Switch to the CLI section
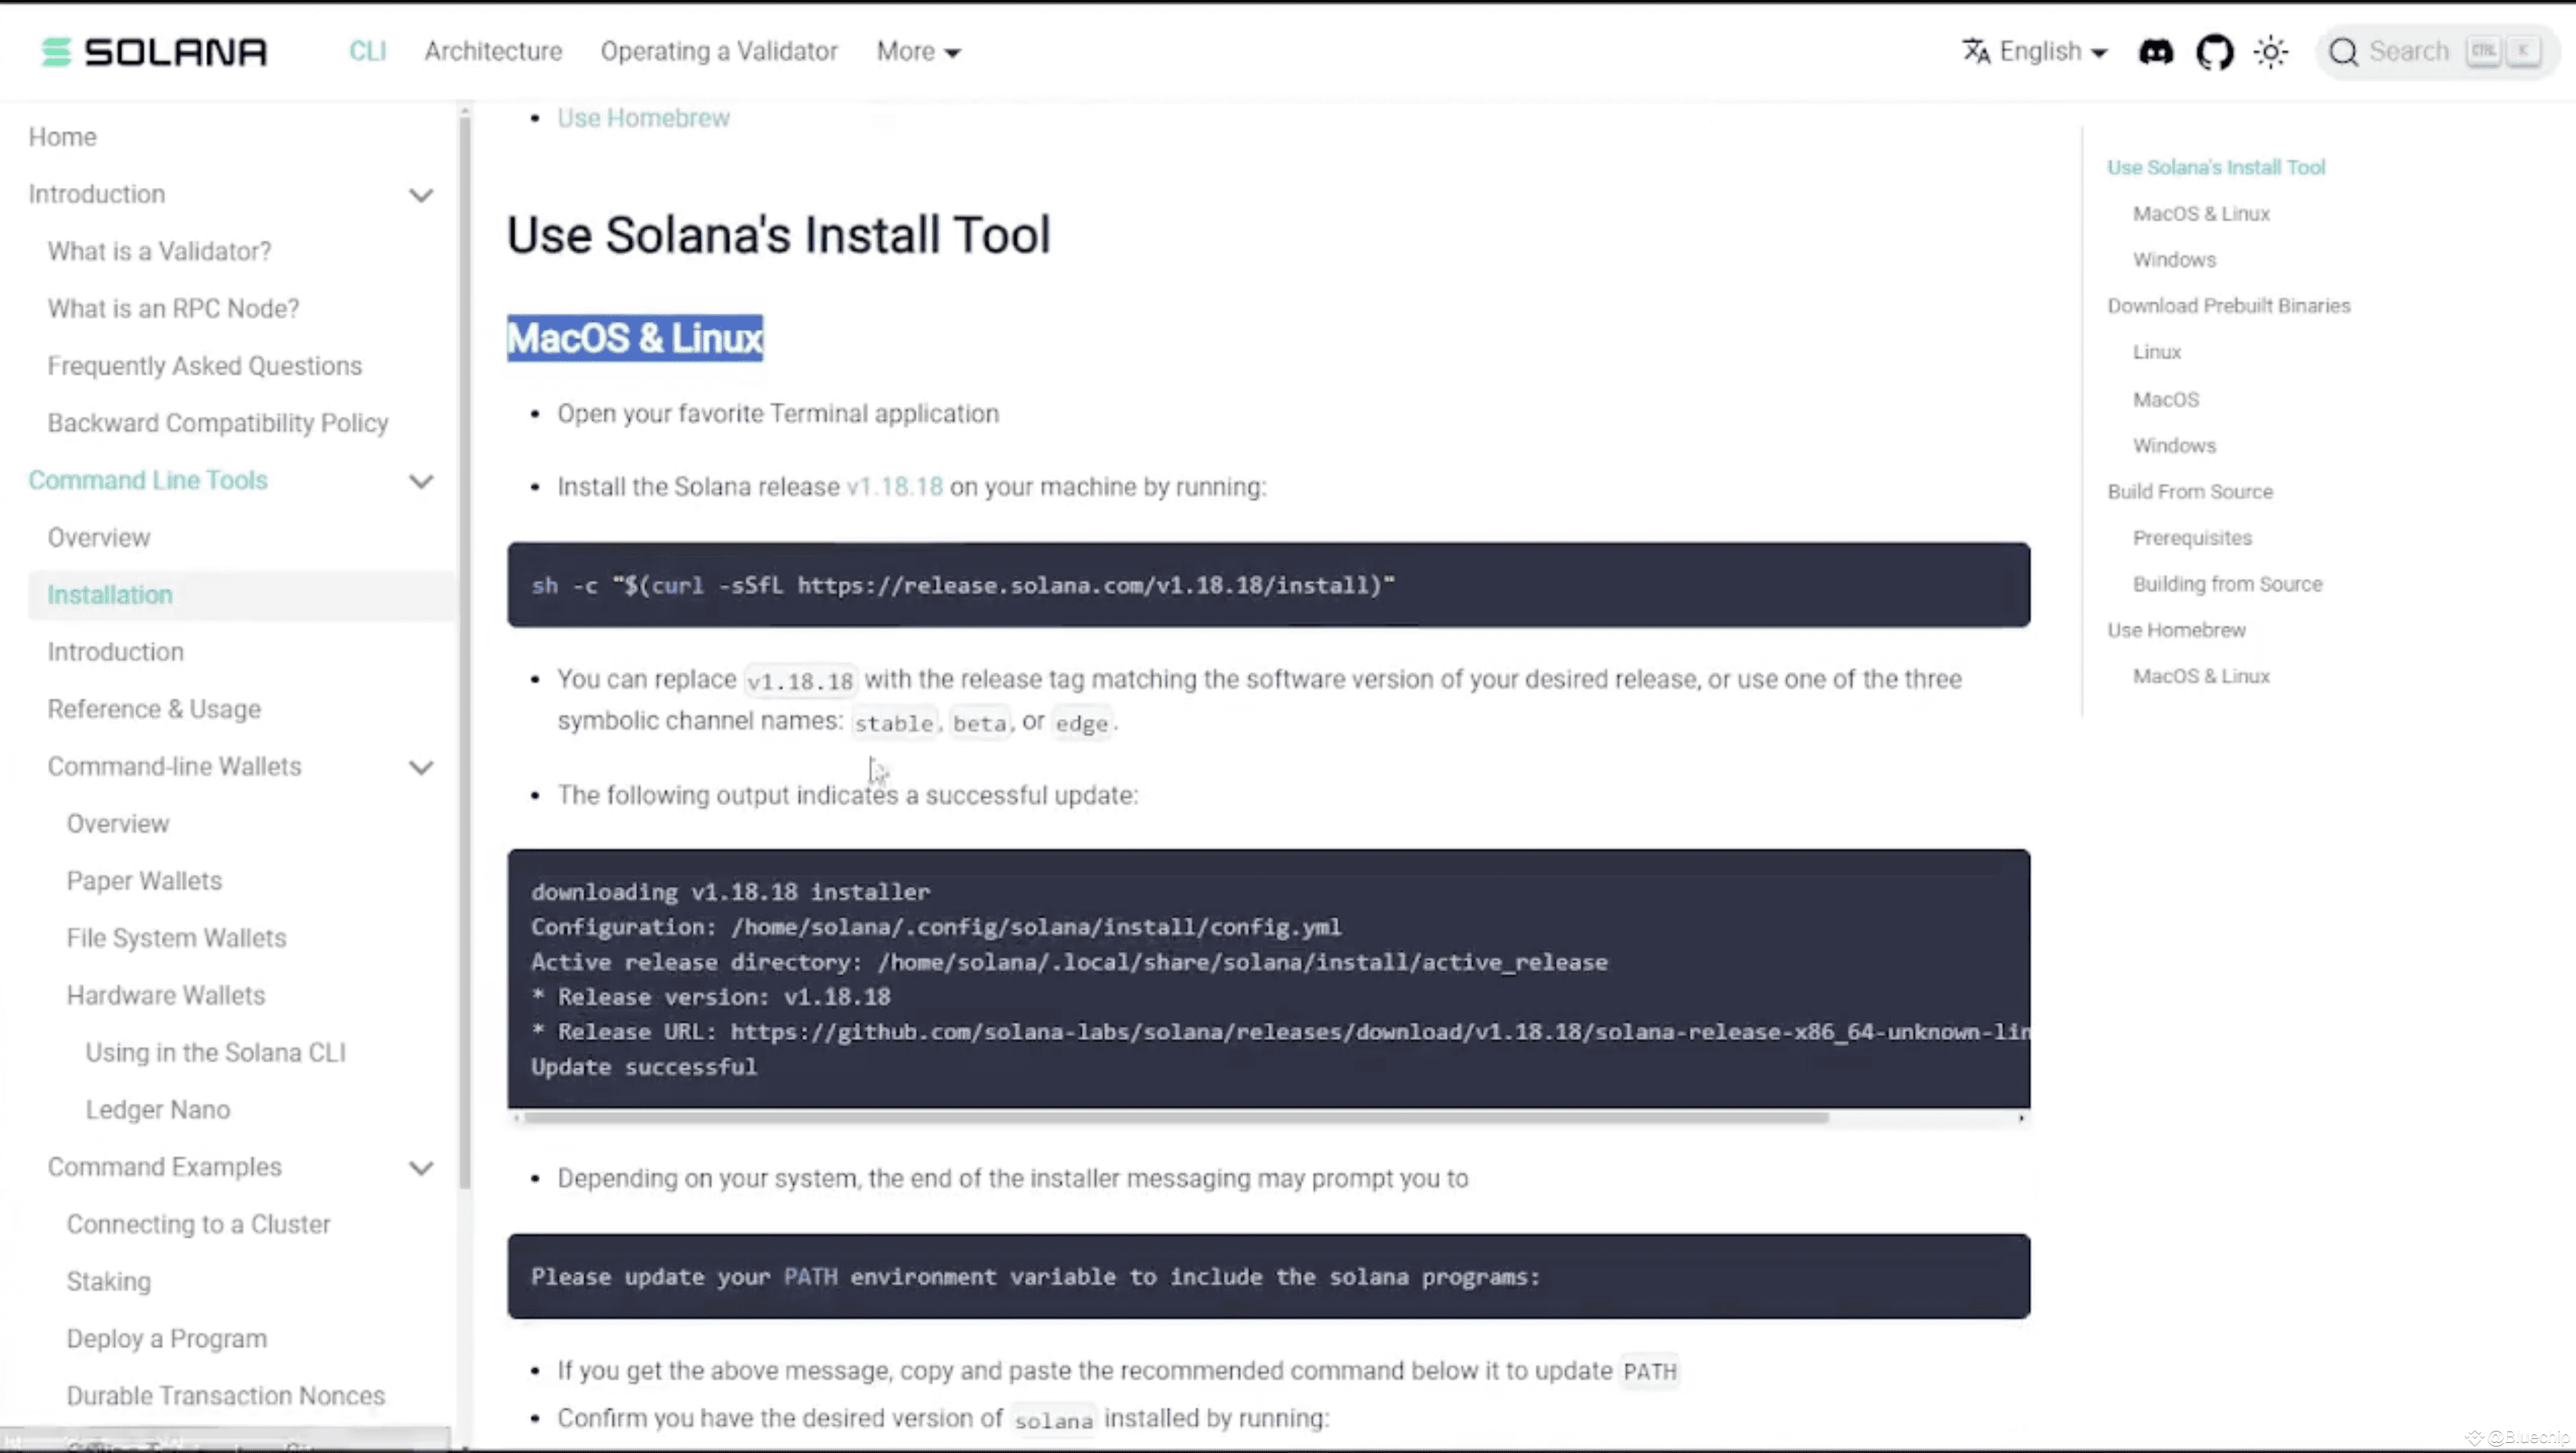This screenshot has width=2576, height=1453. [367, 51]
